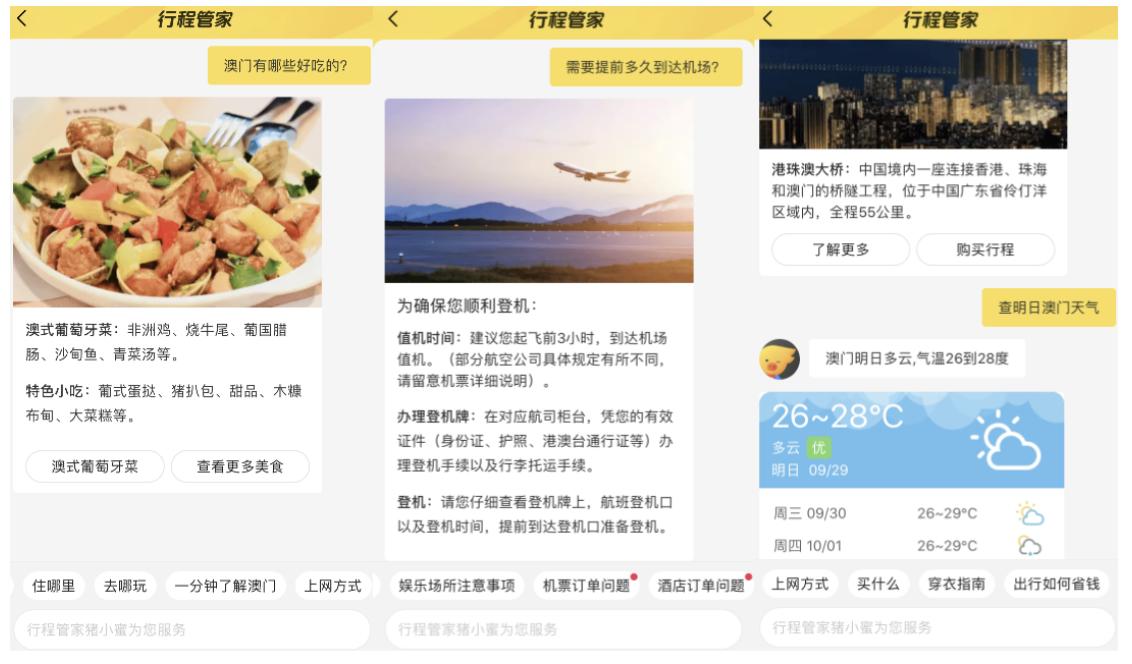
Task: Tap the back arrow on the middle screen
Action: click(393, 18)
